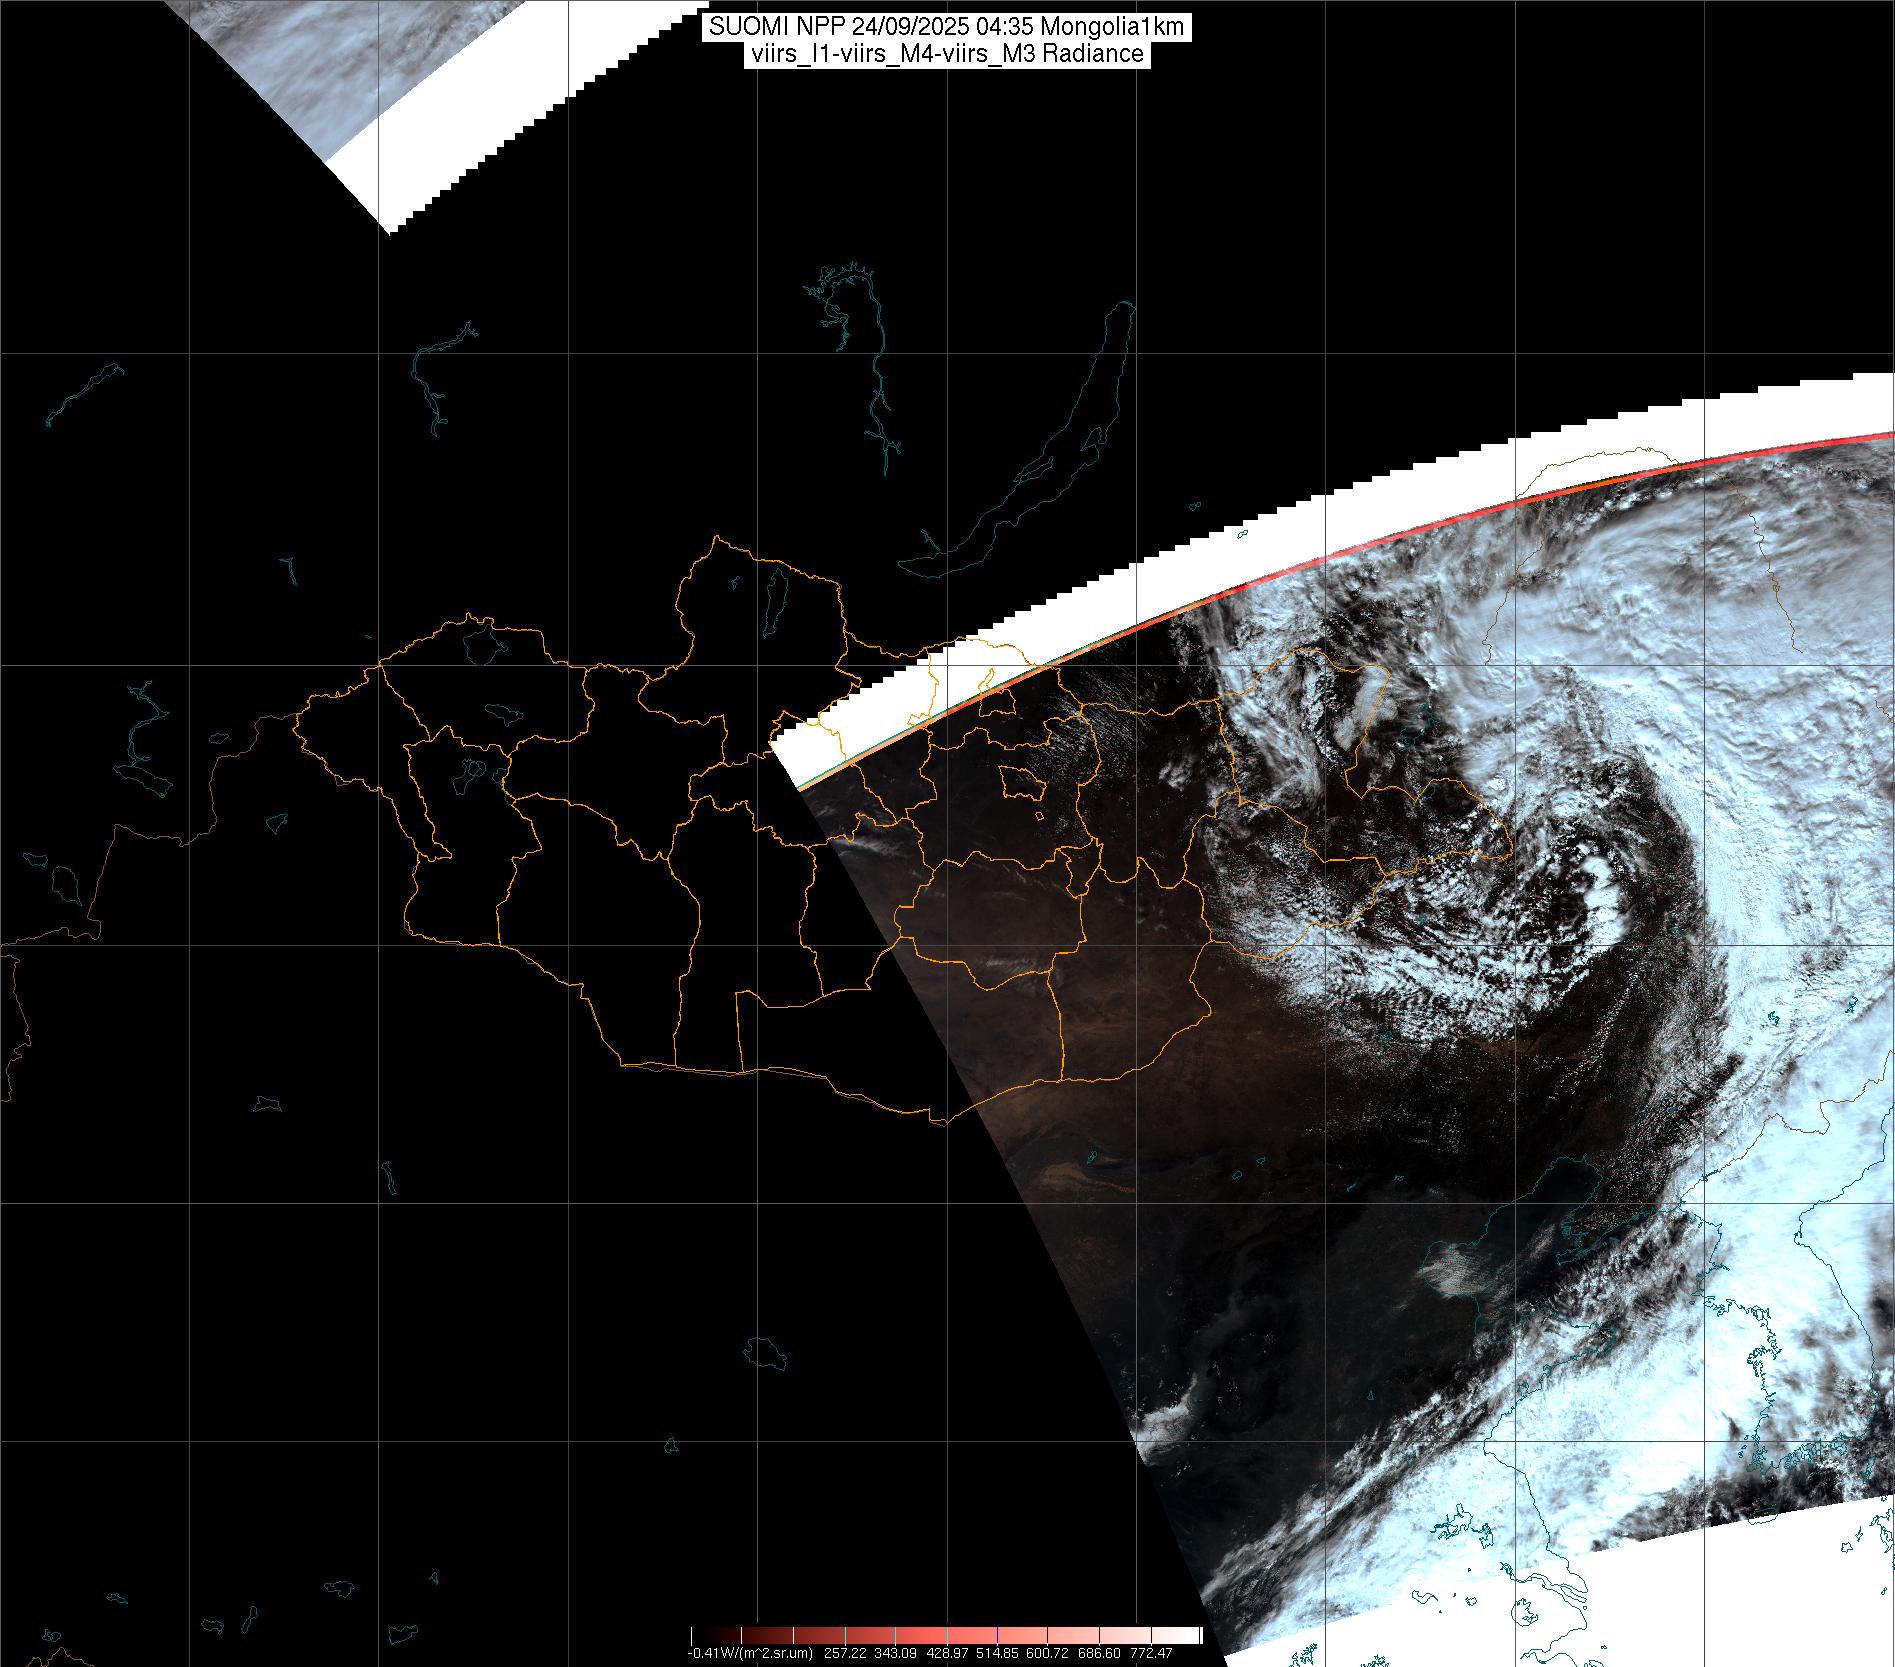Viewport: 1895px width, 1667px height.
Task: Click the "viirs_I1-viirs_M4-viirs_M3 Radiance" caption
Action: (x=947, y=54)
